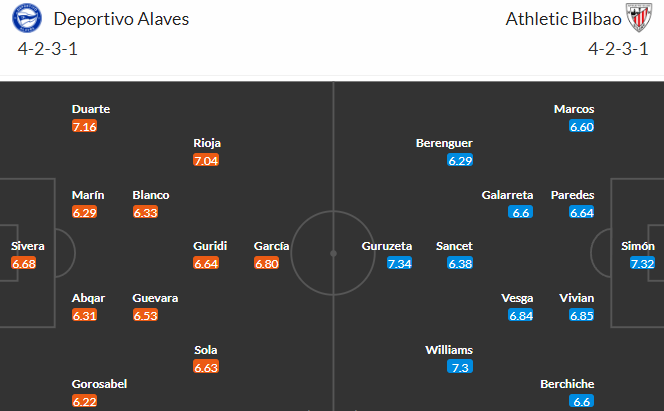Click player name Galarreta
The image size is (664, 411).
(507, 195)
